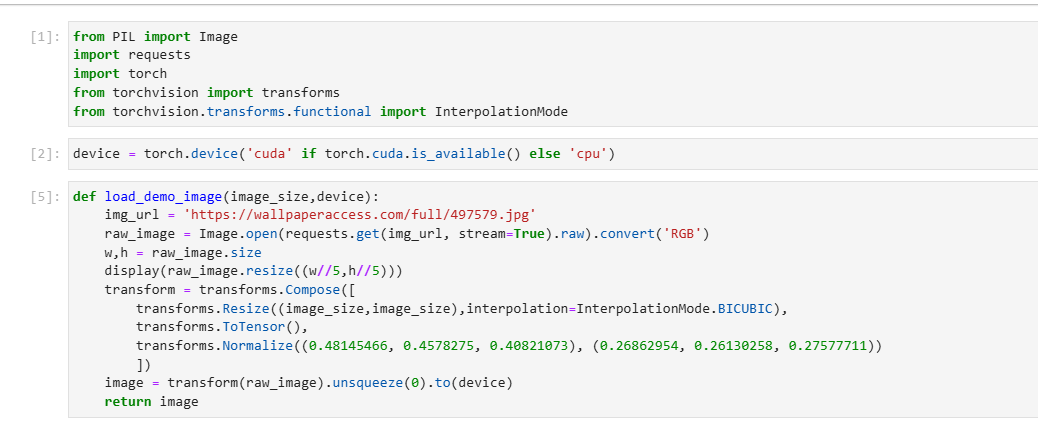The height and width of the screenshot is (424, 1038).
Task: Place cursor on 'w,h = raw_image.size' line
Action: [183, 253]
